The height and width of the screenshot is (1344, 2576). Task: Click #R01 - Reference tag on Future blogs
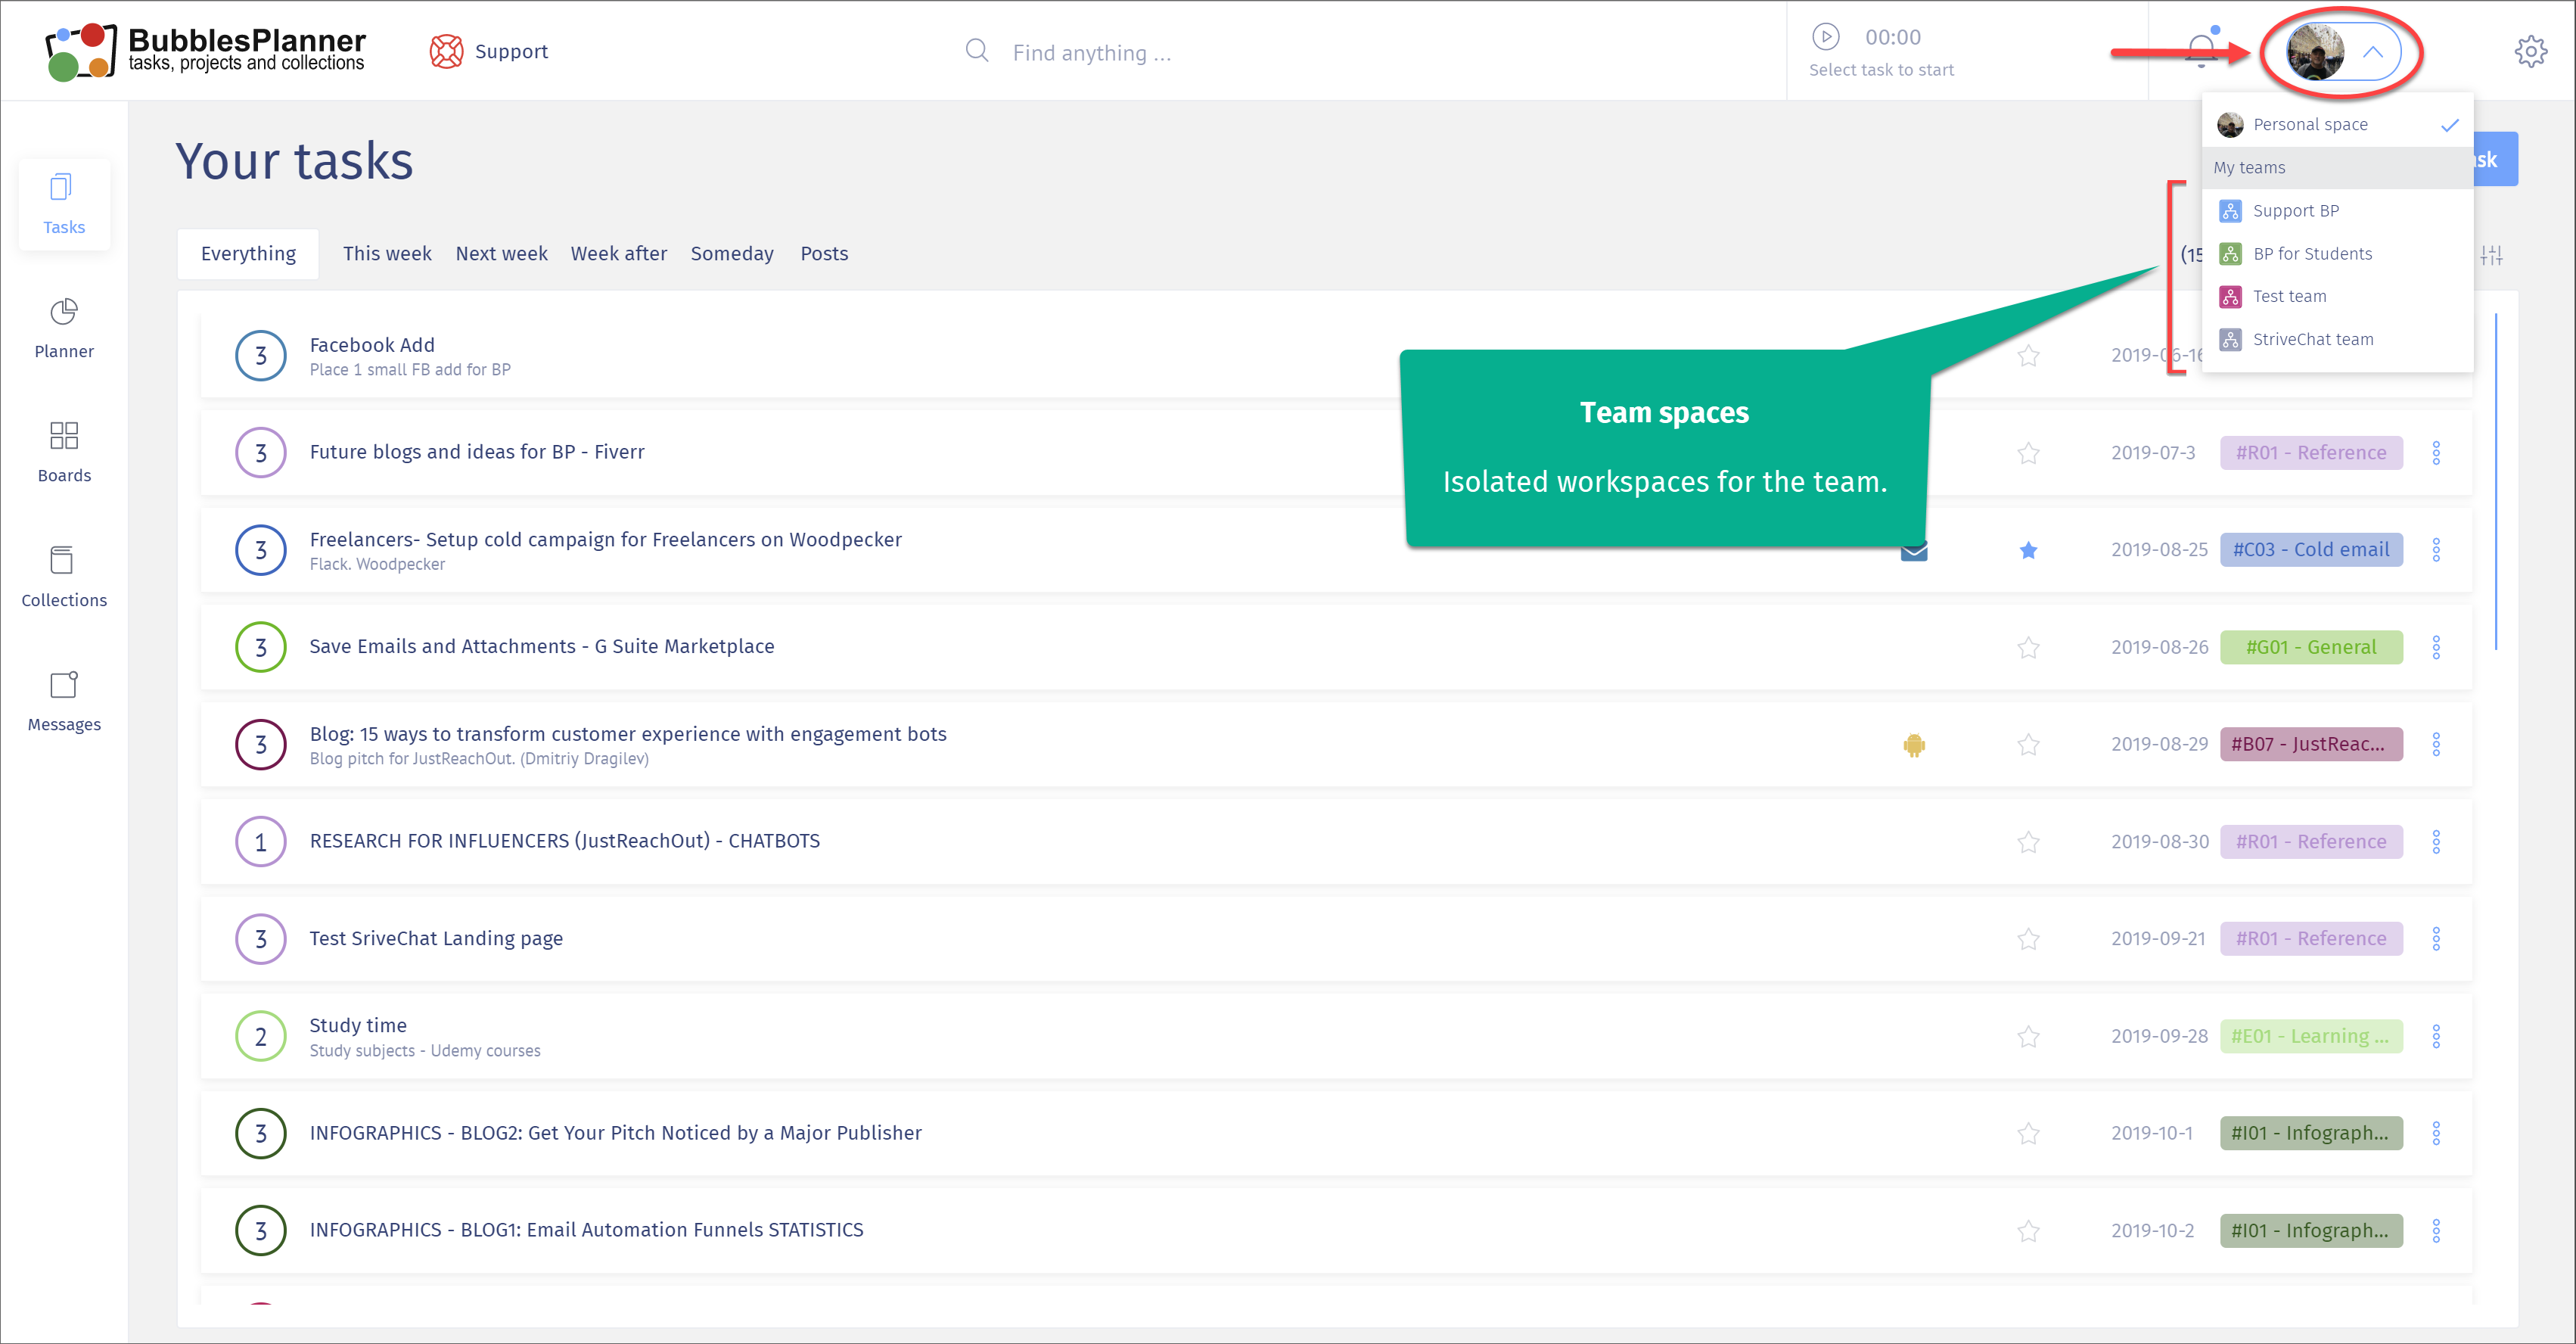pos(2311,453)
